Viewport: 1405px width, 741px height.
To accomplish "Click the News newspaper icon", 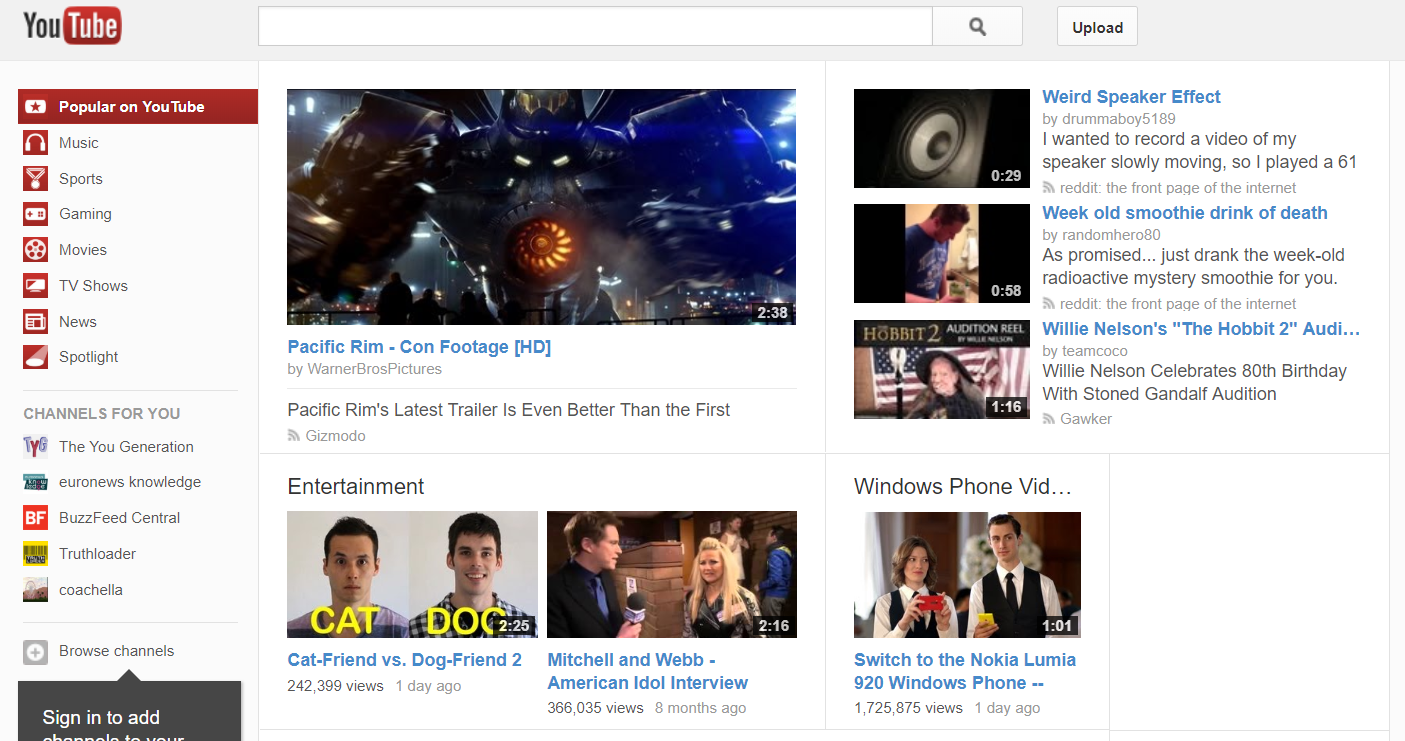I will click(x=36, y=322).
